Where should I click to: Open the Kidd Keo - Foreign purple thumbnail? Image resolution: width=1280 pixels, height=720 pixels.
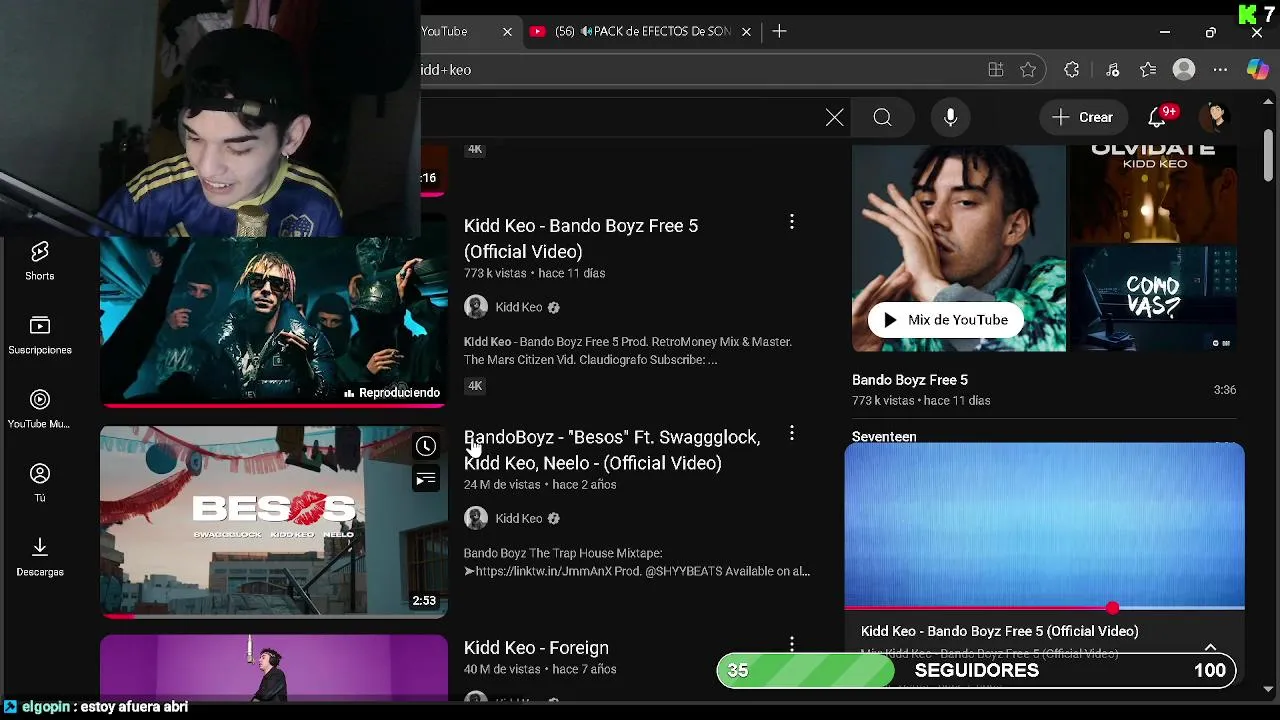coord(273,667)
